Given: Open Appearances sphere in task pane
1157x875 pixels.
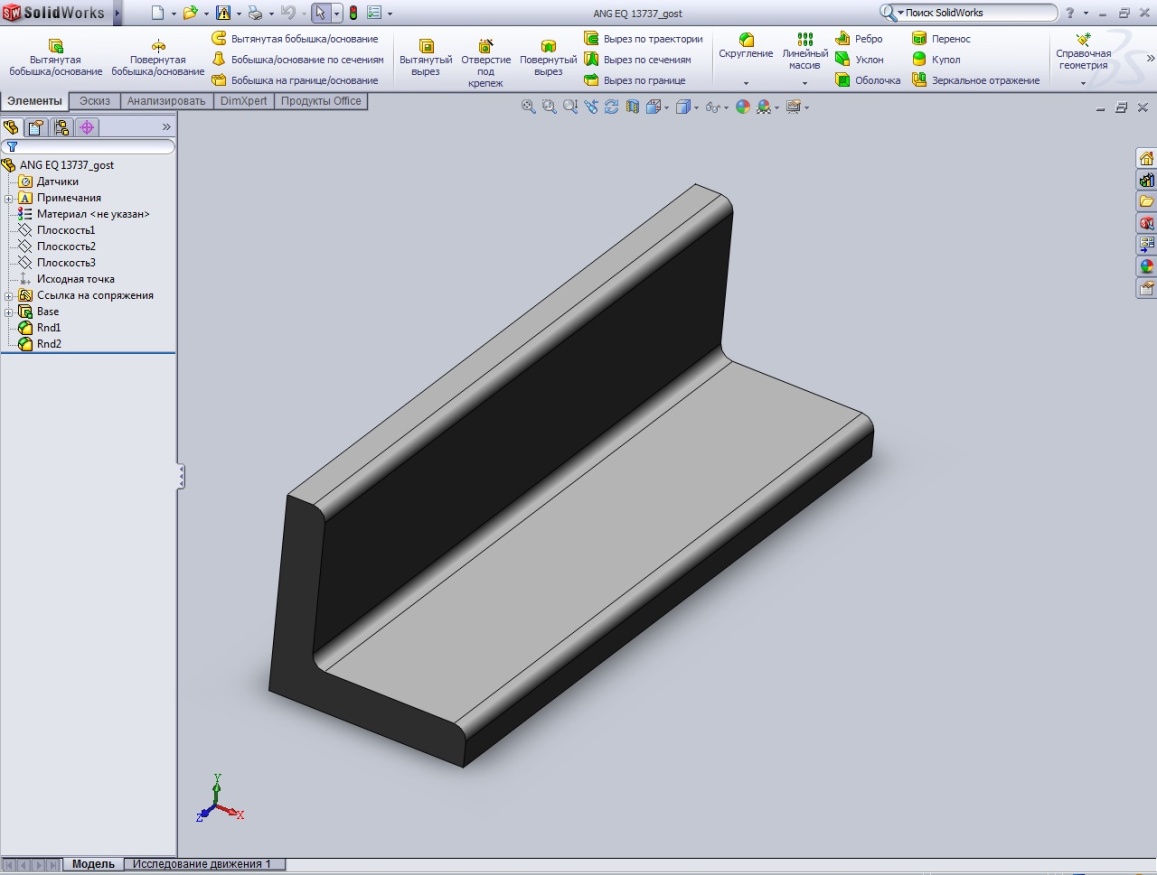Looking at the screenshot, I should [x=1146, y=266].
